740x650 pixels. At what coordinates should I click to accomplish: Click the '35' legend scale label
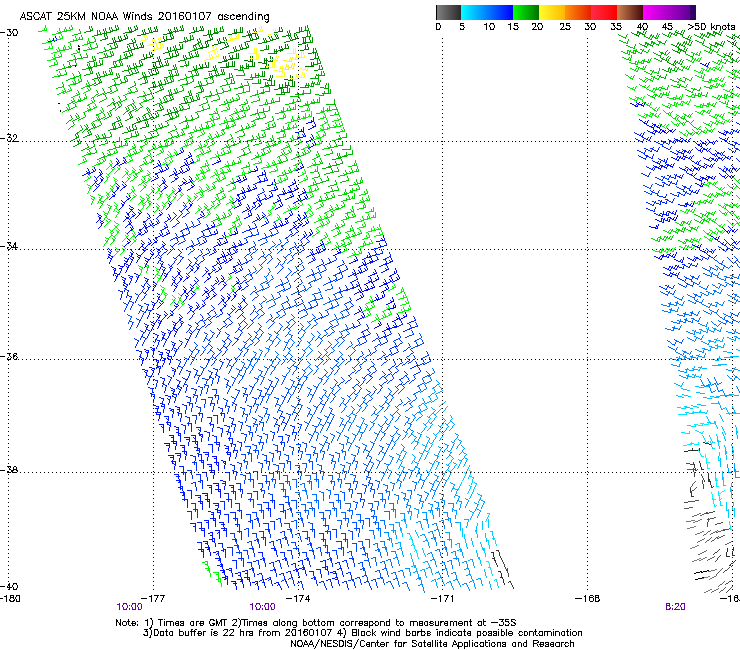click(616, 27)
